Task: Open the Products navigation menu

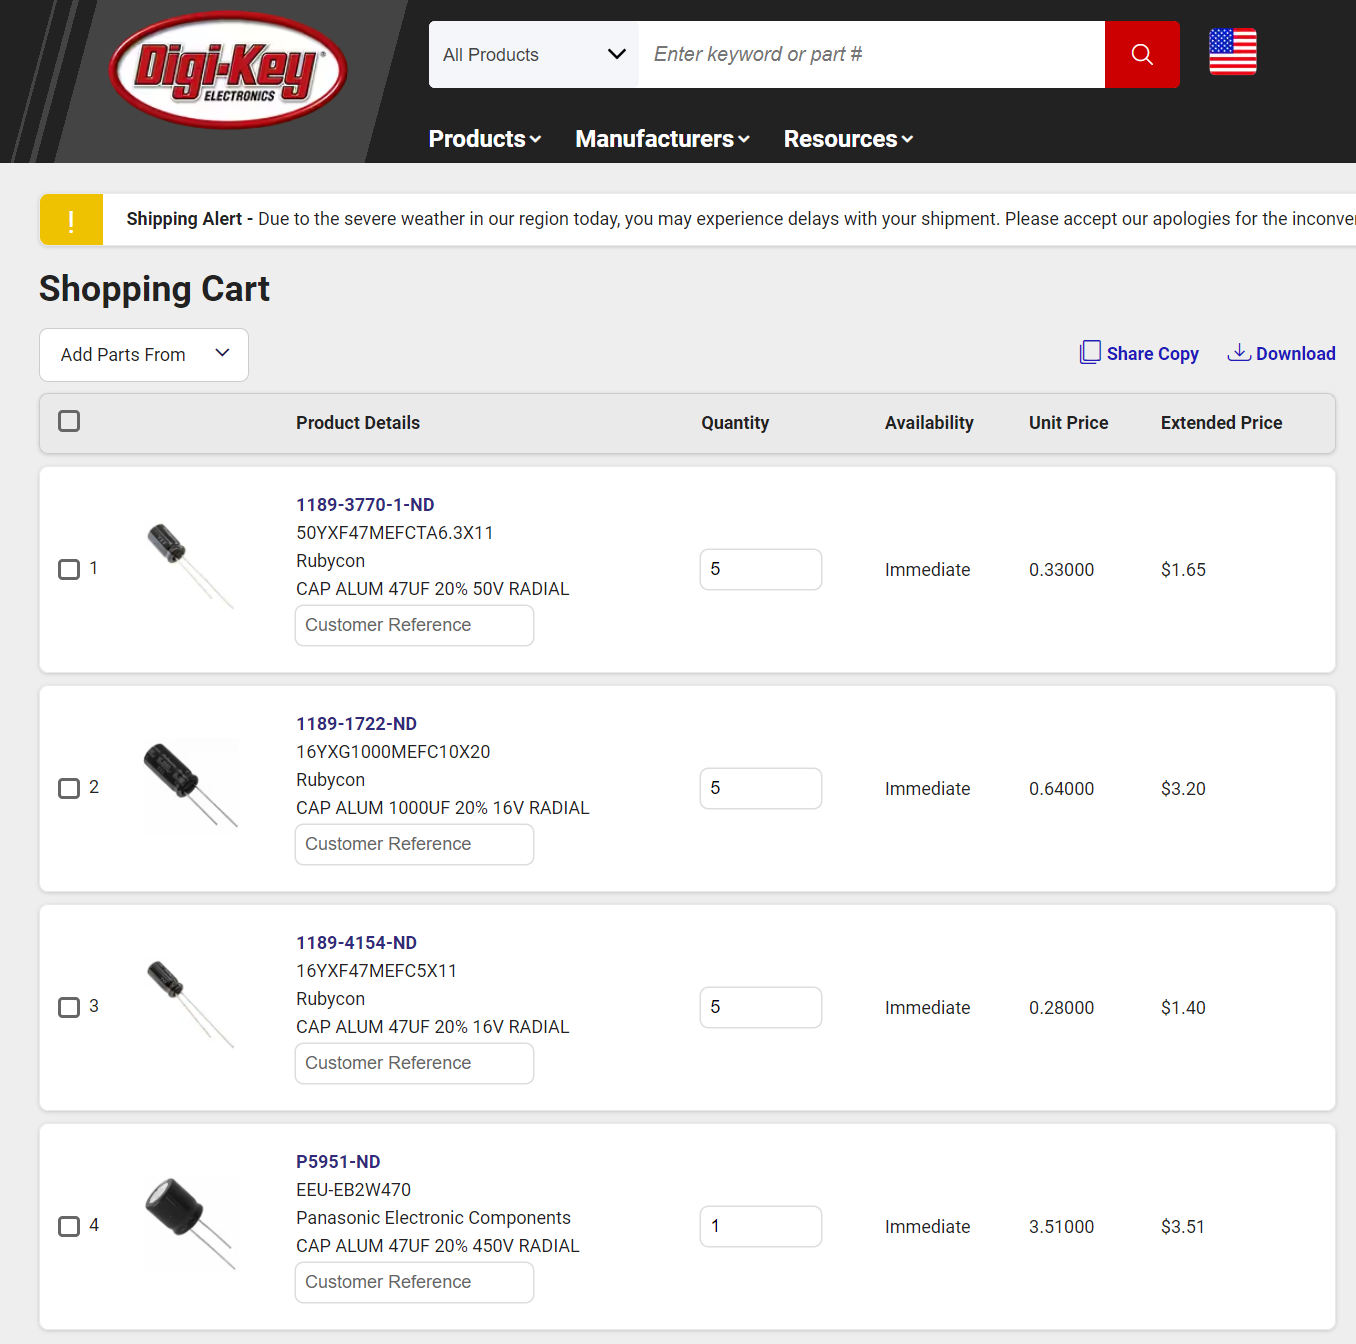Action: tap(485, 139)
